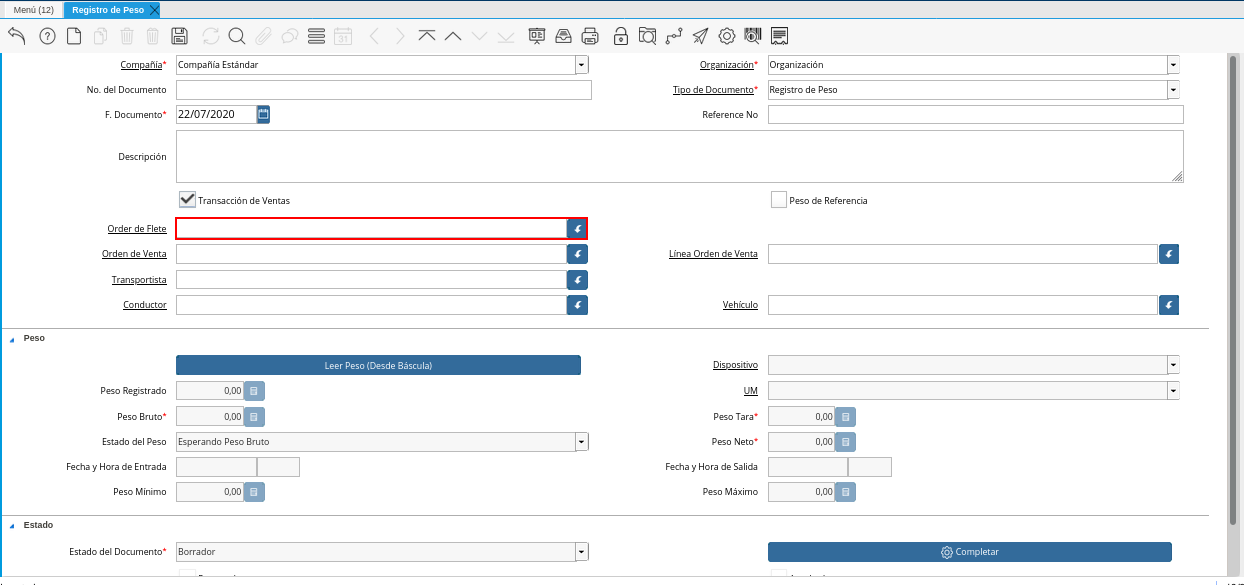Image resolution: width=1244 pixels, height=585 pixels.
Task: Create a new record with blank page icon
Action: [x=74, y=36]
